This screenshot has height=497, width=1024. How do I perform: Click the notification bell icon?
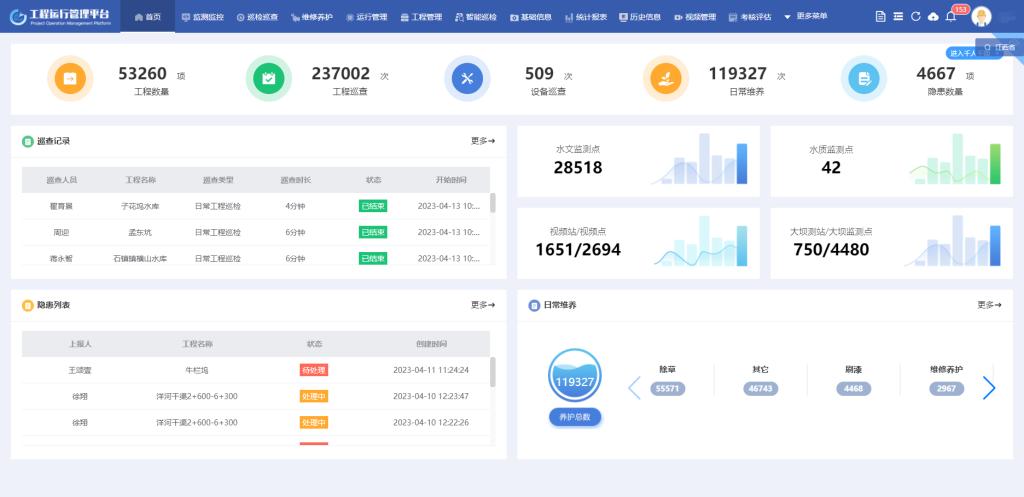(950, 17)
